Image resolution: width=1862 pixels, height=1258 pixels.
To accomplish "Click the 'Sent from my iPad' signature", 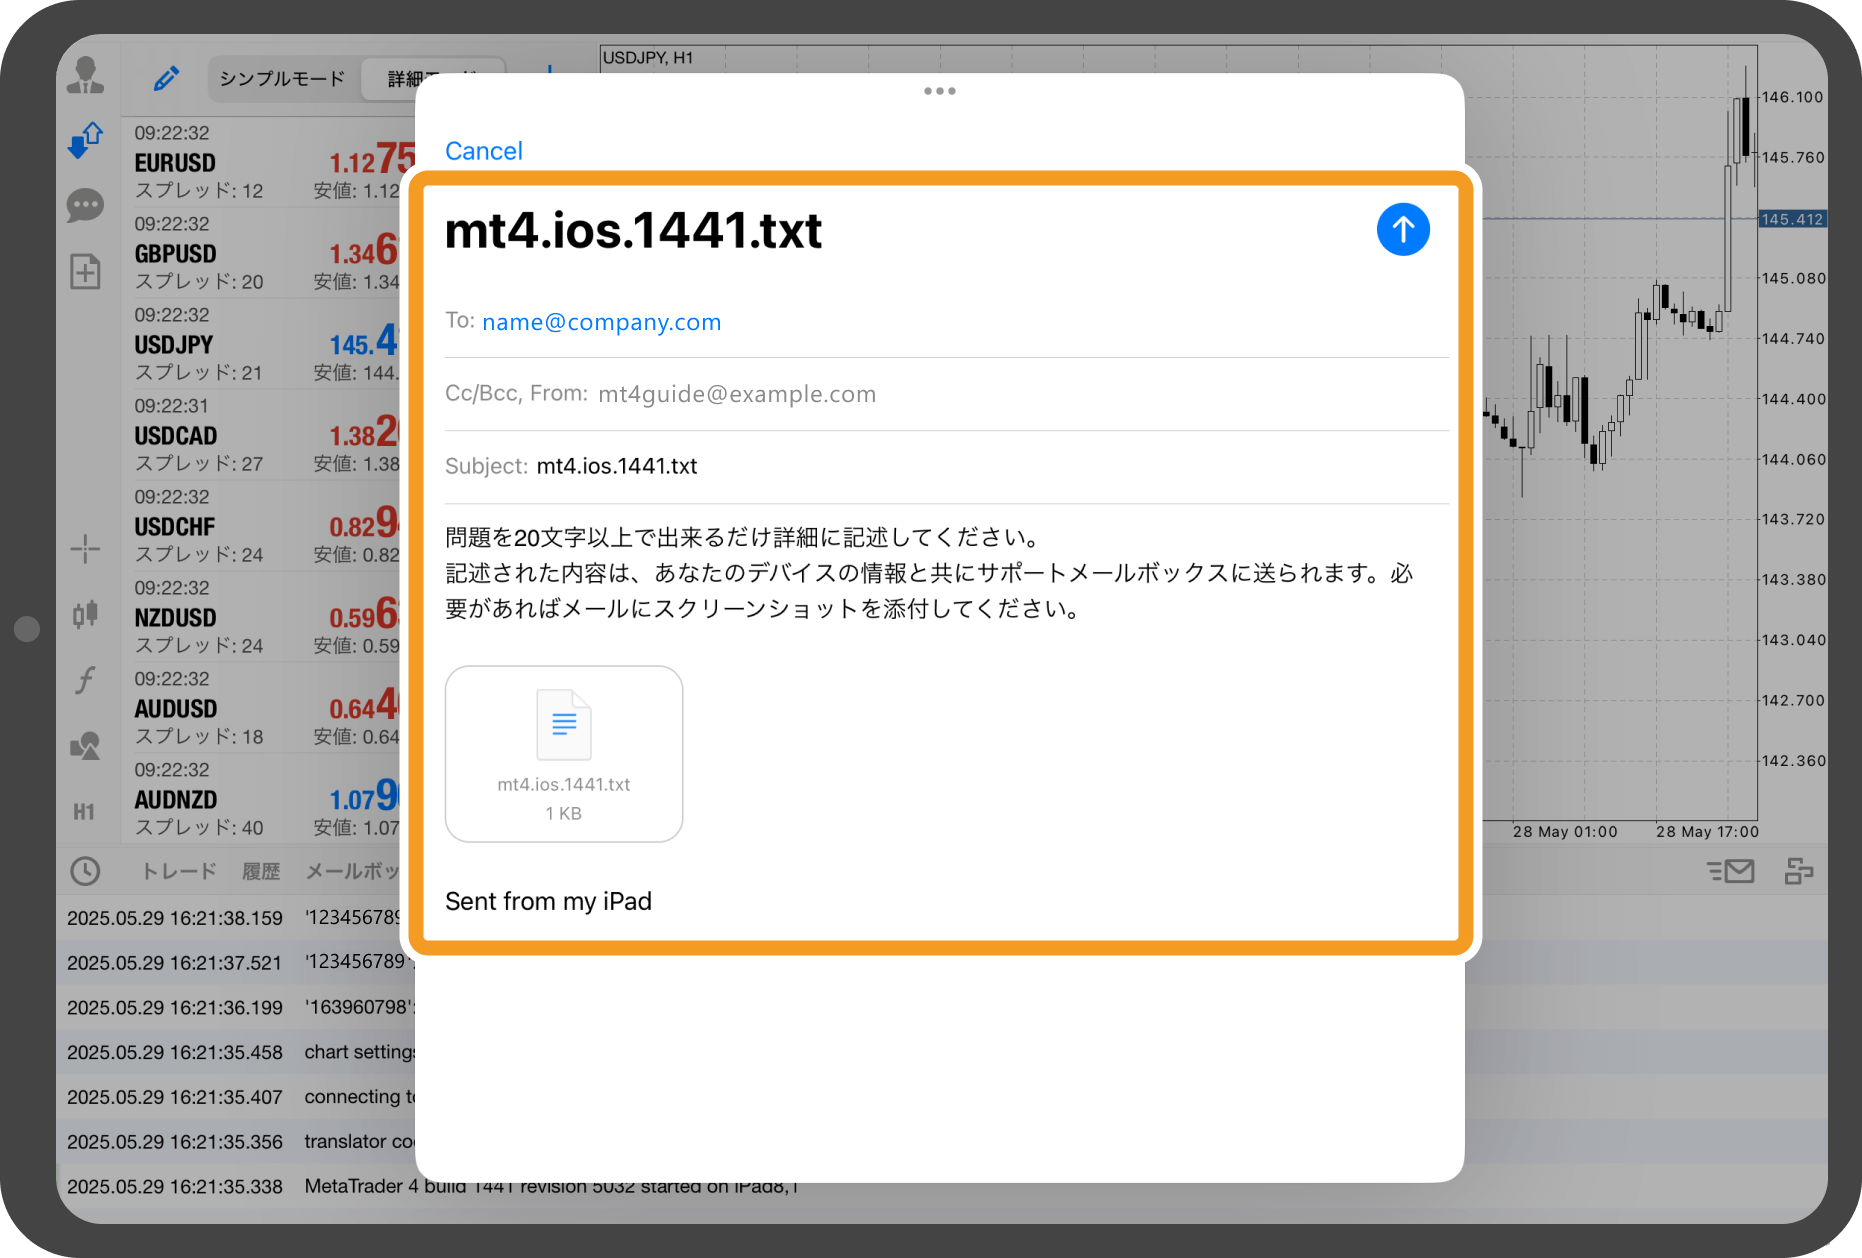I will [548, 901].
